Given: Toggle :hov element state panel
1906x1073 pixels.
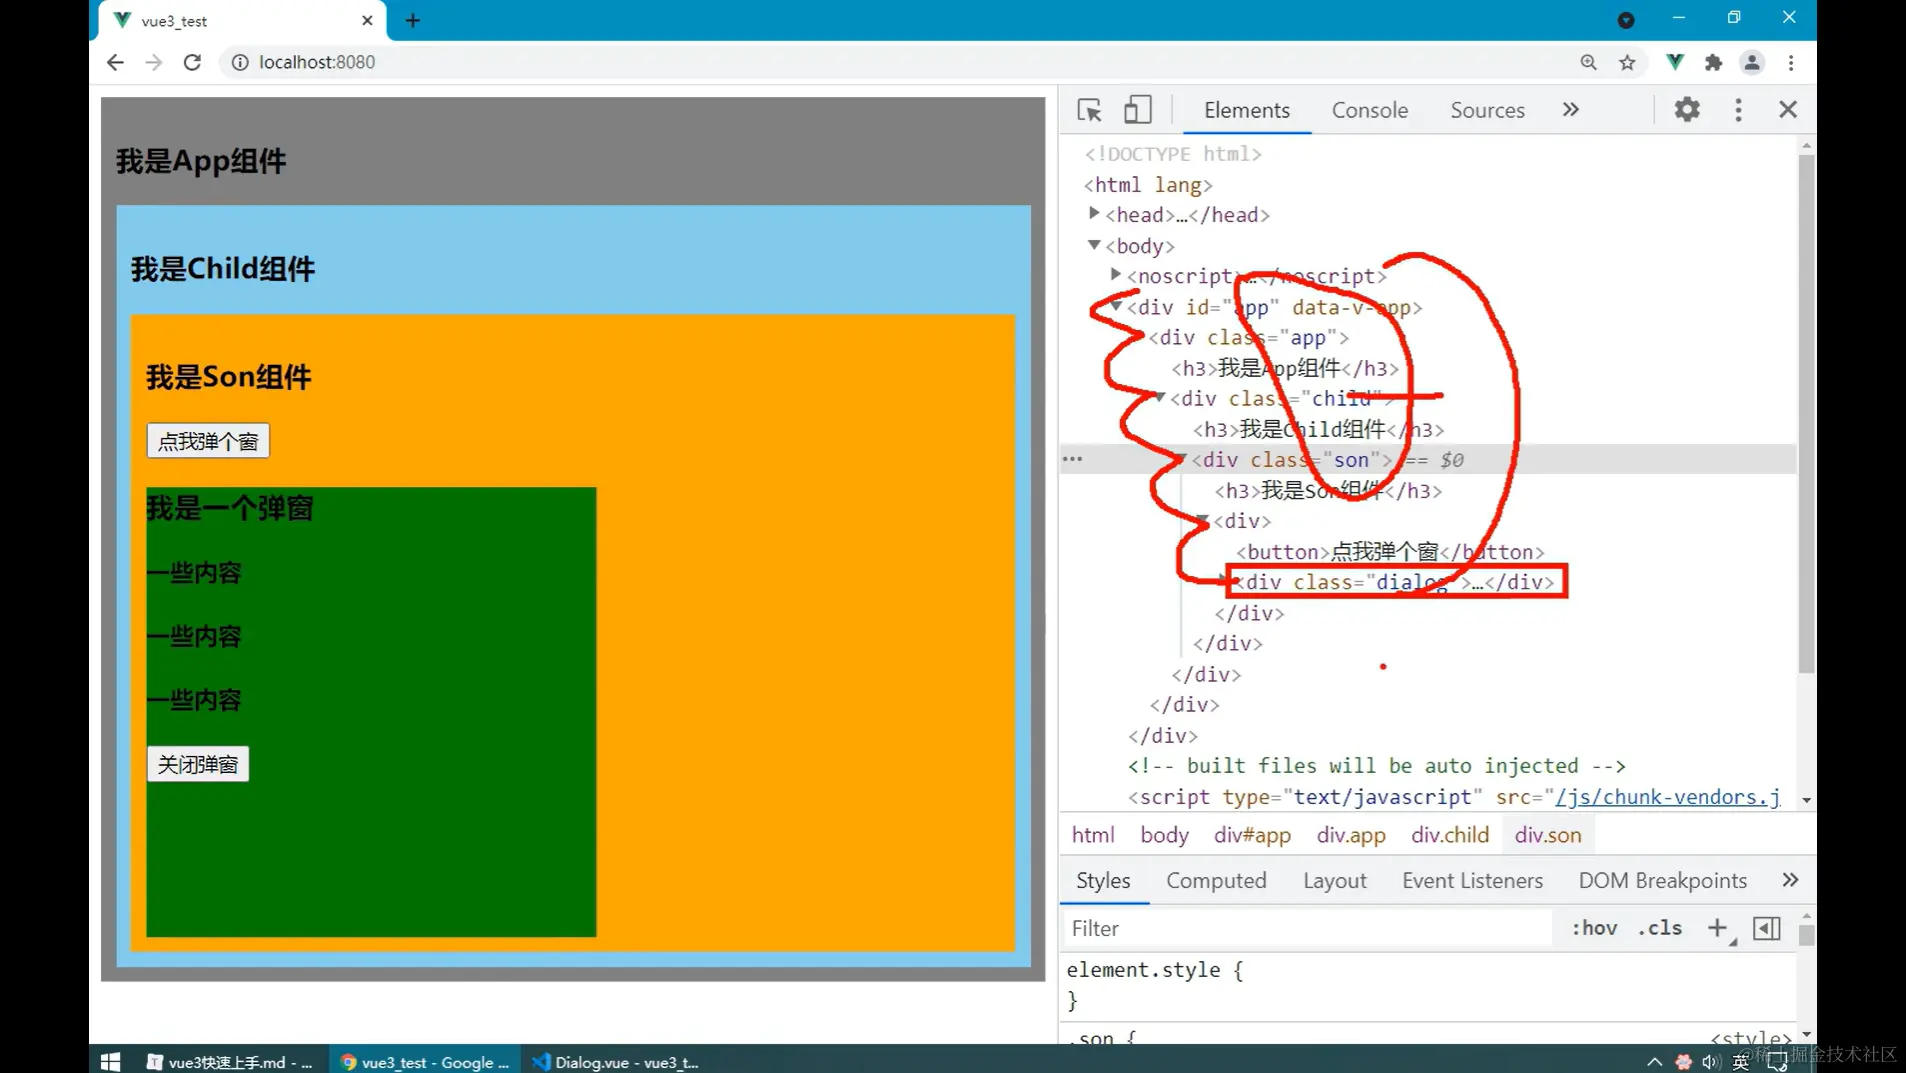Looking at the screenshot, I should pos(1594,928).
